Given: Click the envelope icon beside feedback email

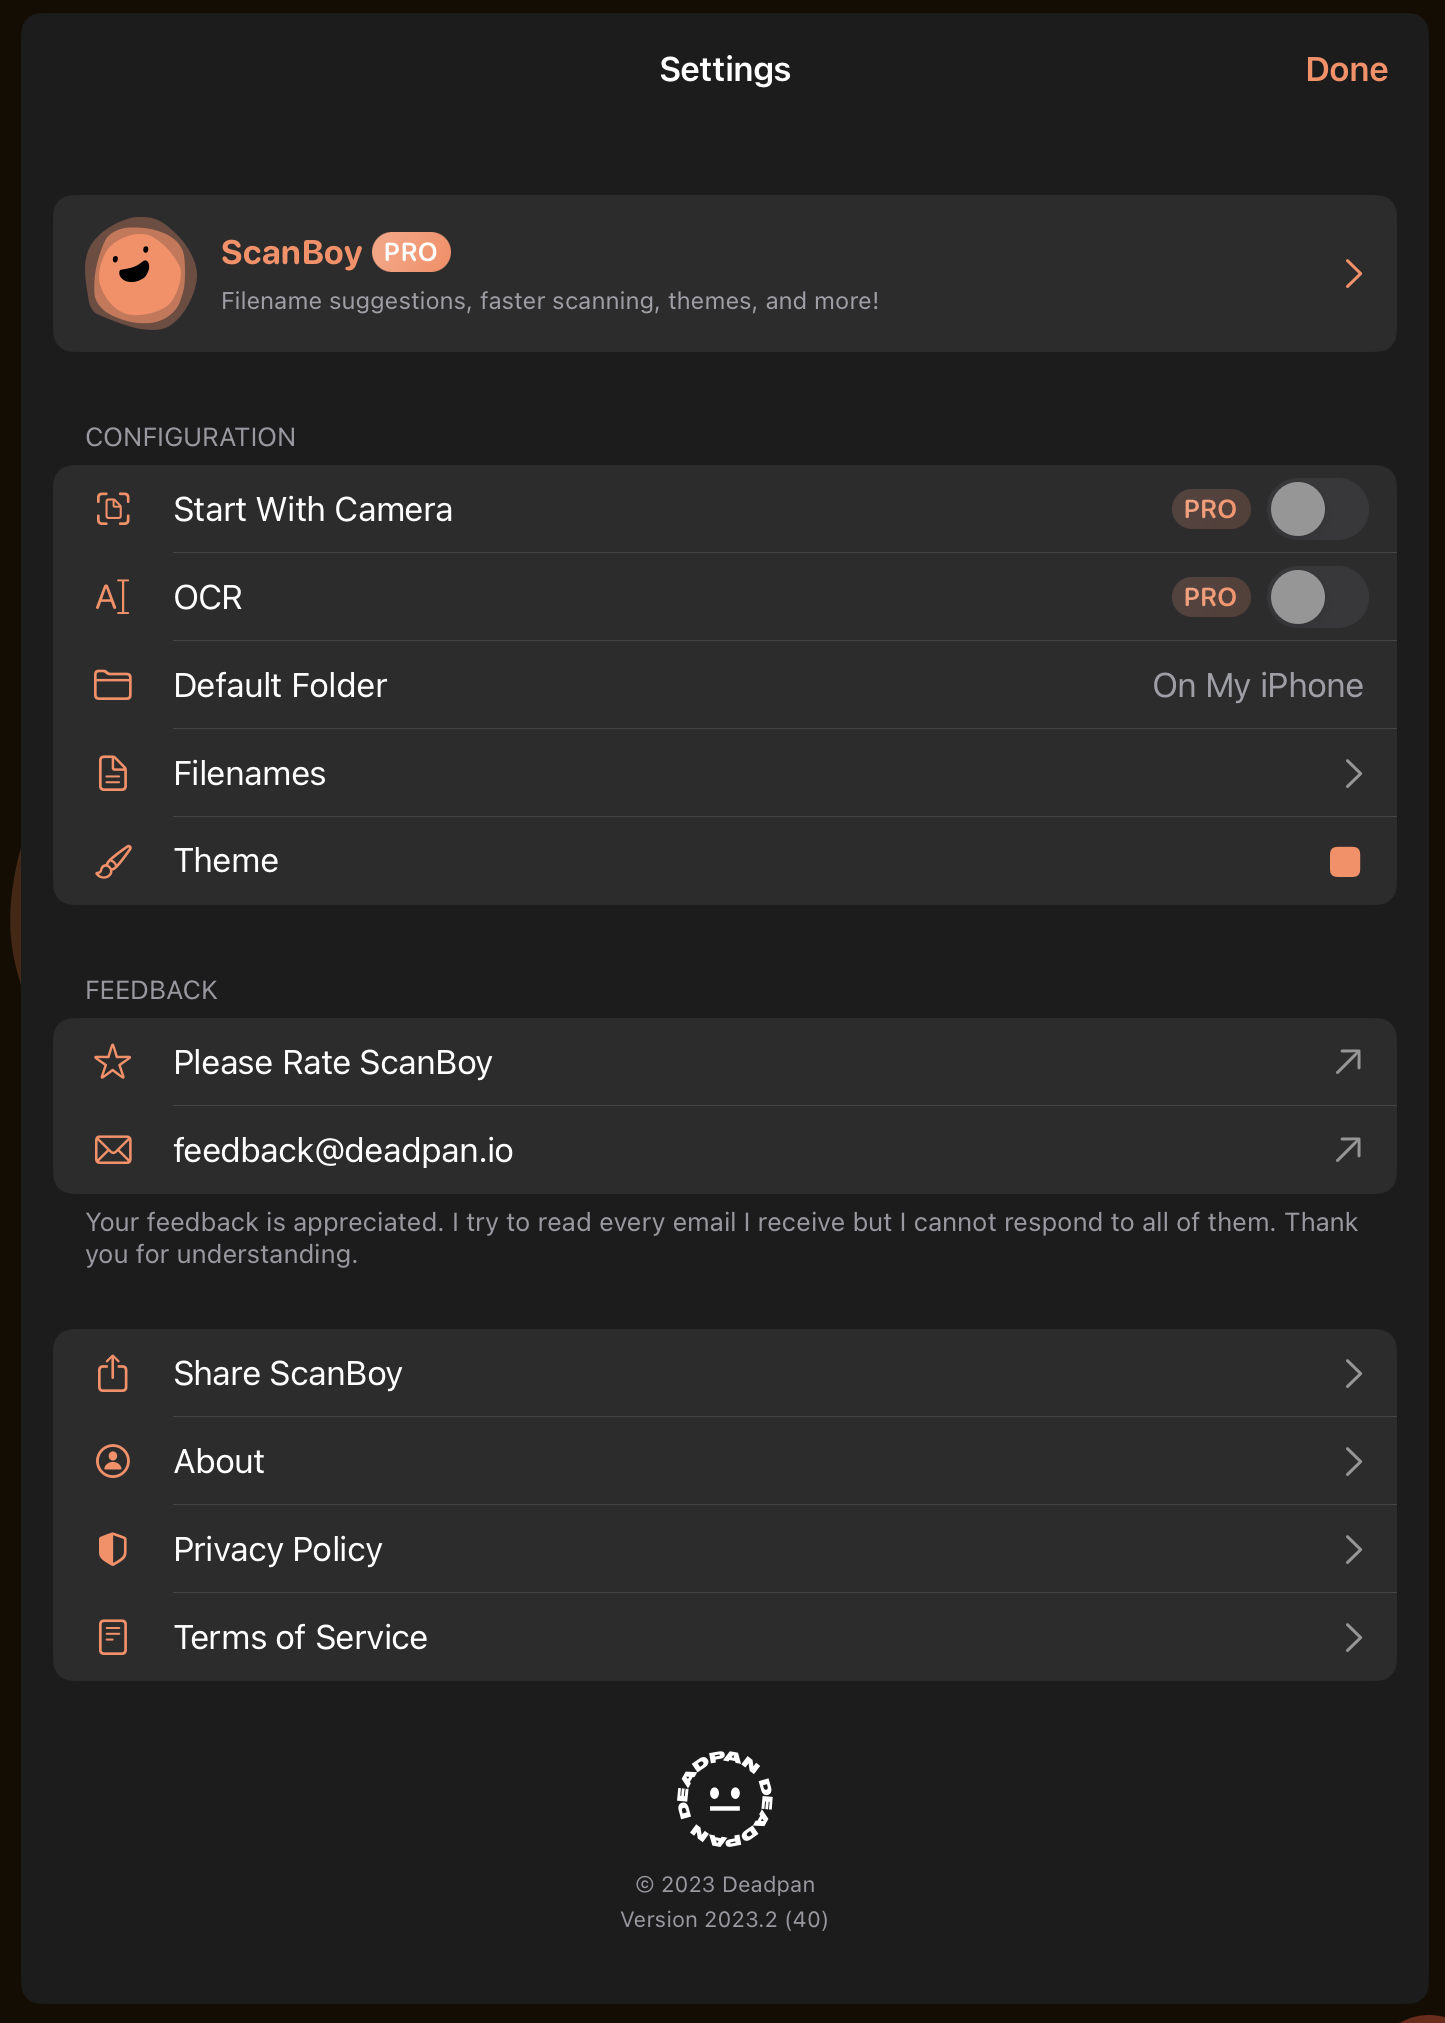Looking at the screenshot, I should pos(113,1150).
